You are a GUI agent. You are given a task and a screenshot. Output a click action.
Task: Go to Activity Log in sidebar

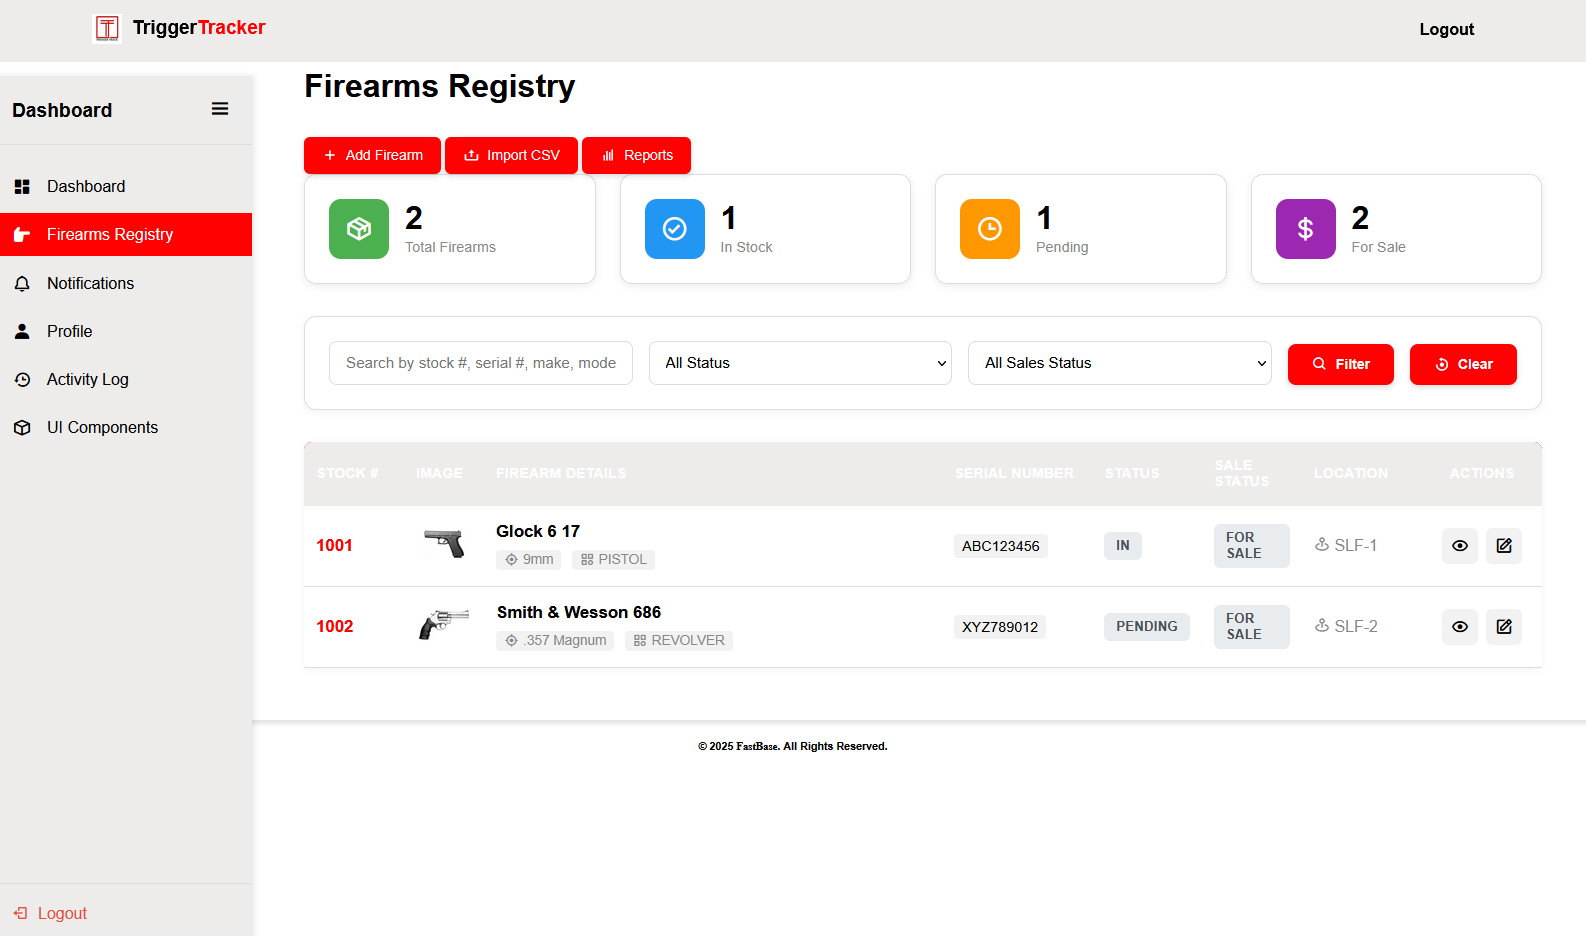(x=87, y=380)
